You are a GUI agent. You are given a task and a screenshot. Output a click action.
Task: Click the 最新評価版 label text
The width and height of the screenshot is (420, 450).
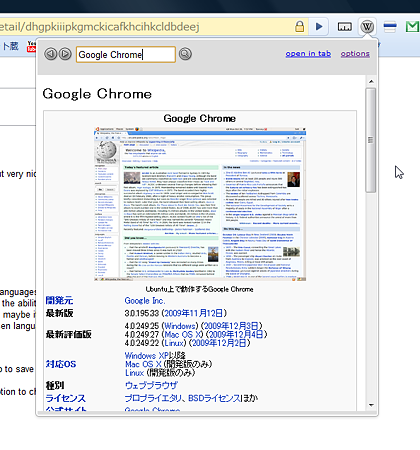[69, 334]
